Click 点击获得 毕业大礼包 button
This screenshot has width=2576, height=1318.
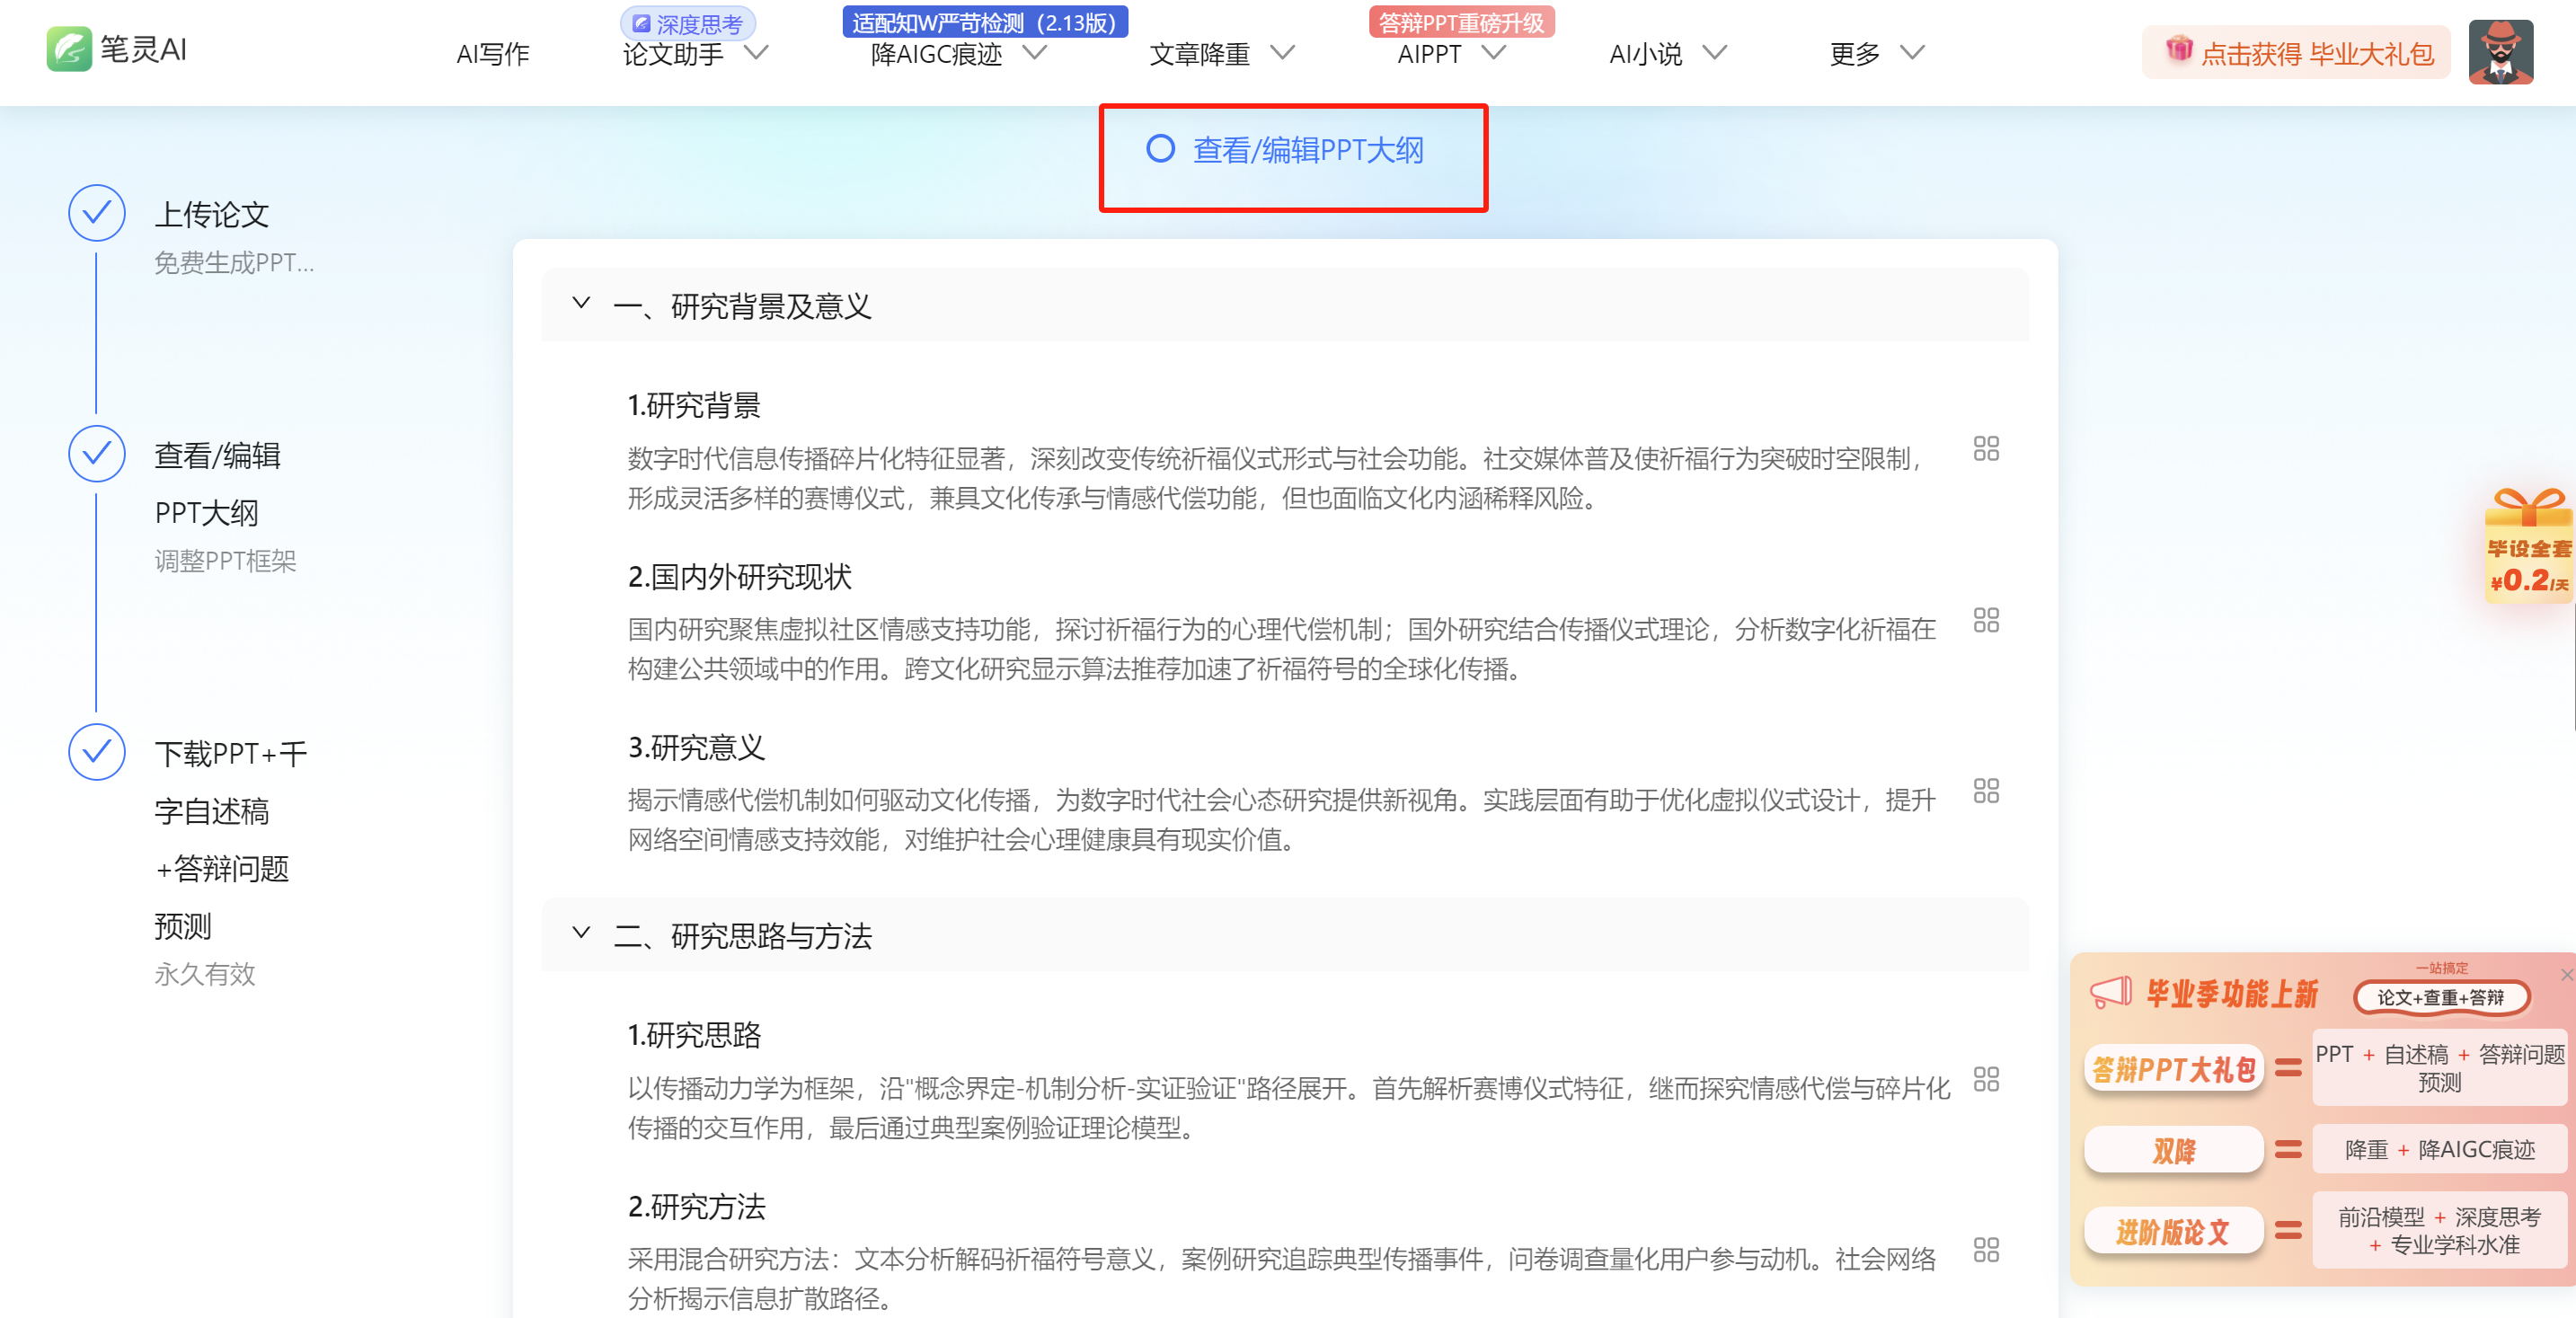coord(2296,52)
